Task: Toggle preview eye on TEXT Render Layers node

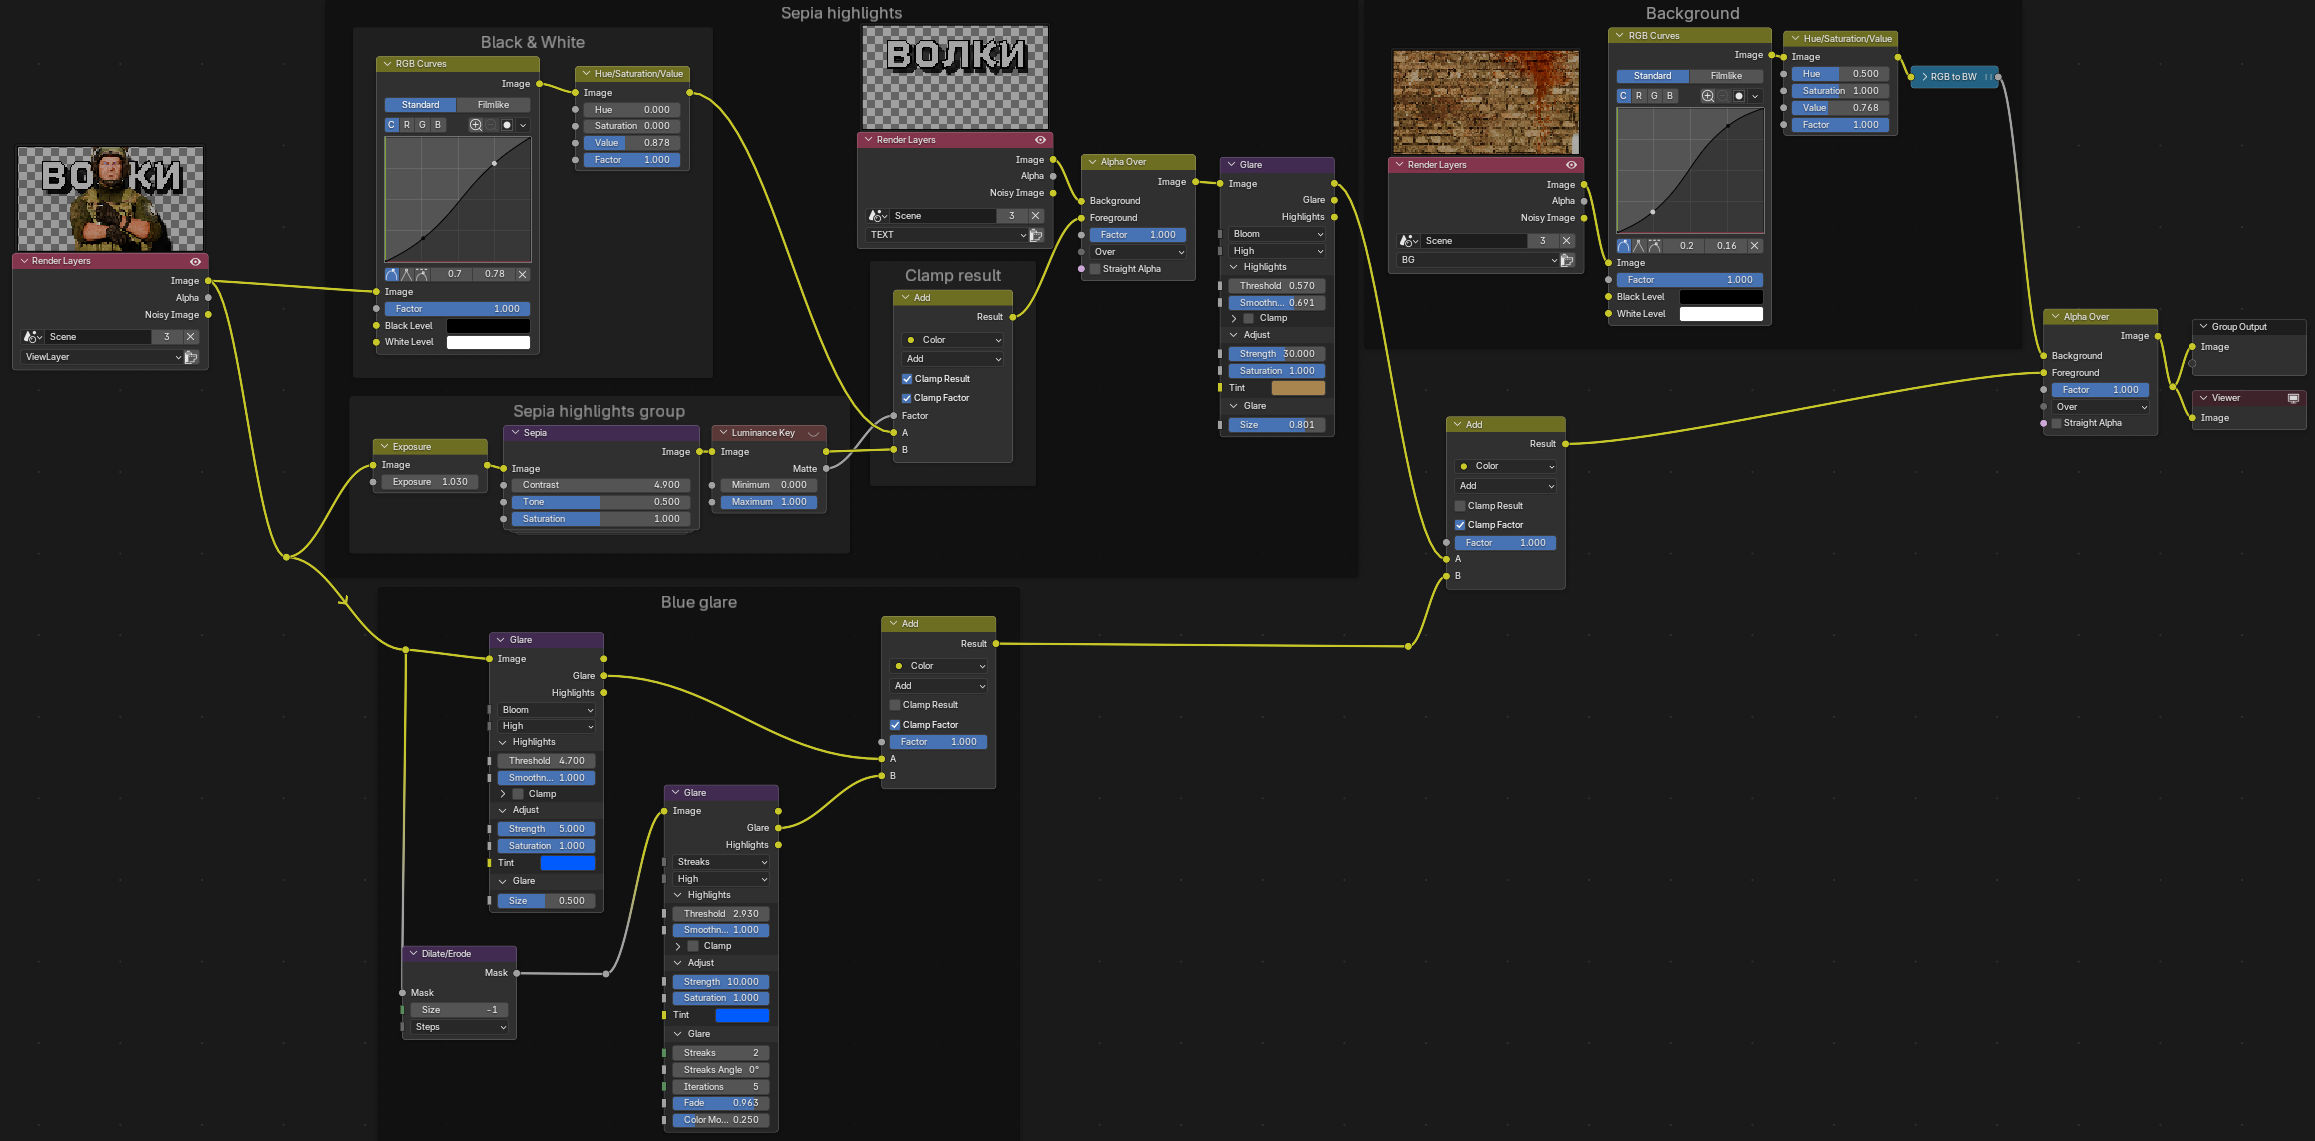Action: 1040,140
